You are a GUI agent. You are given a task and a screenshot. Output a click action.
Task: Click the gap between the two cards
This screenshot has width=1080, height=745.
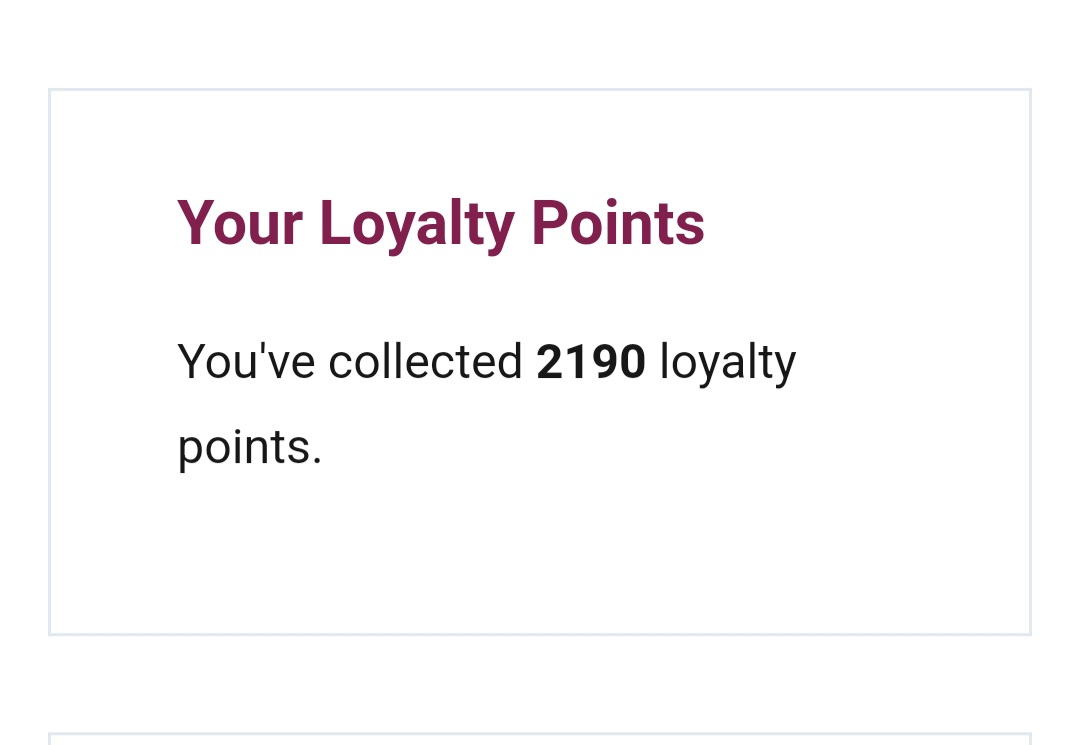540,684
